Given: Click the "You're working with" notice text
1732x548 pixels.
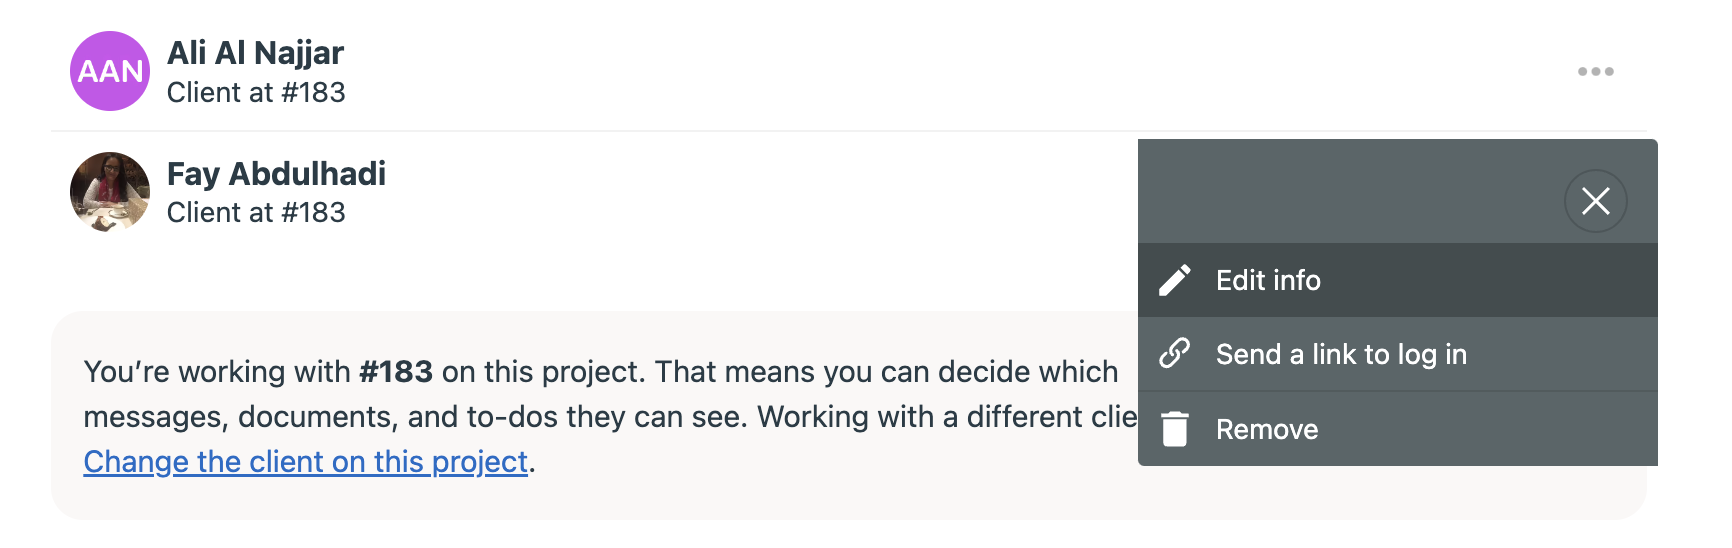Looking at the screenshot, I should 217,372.
